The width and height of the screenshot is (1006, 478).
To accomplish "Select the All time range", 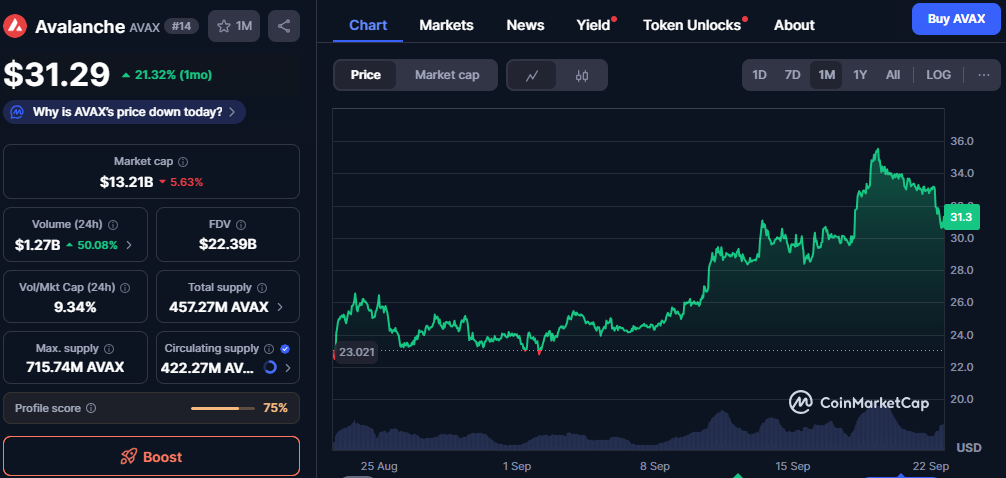I will (892, 75).
